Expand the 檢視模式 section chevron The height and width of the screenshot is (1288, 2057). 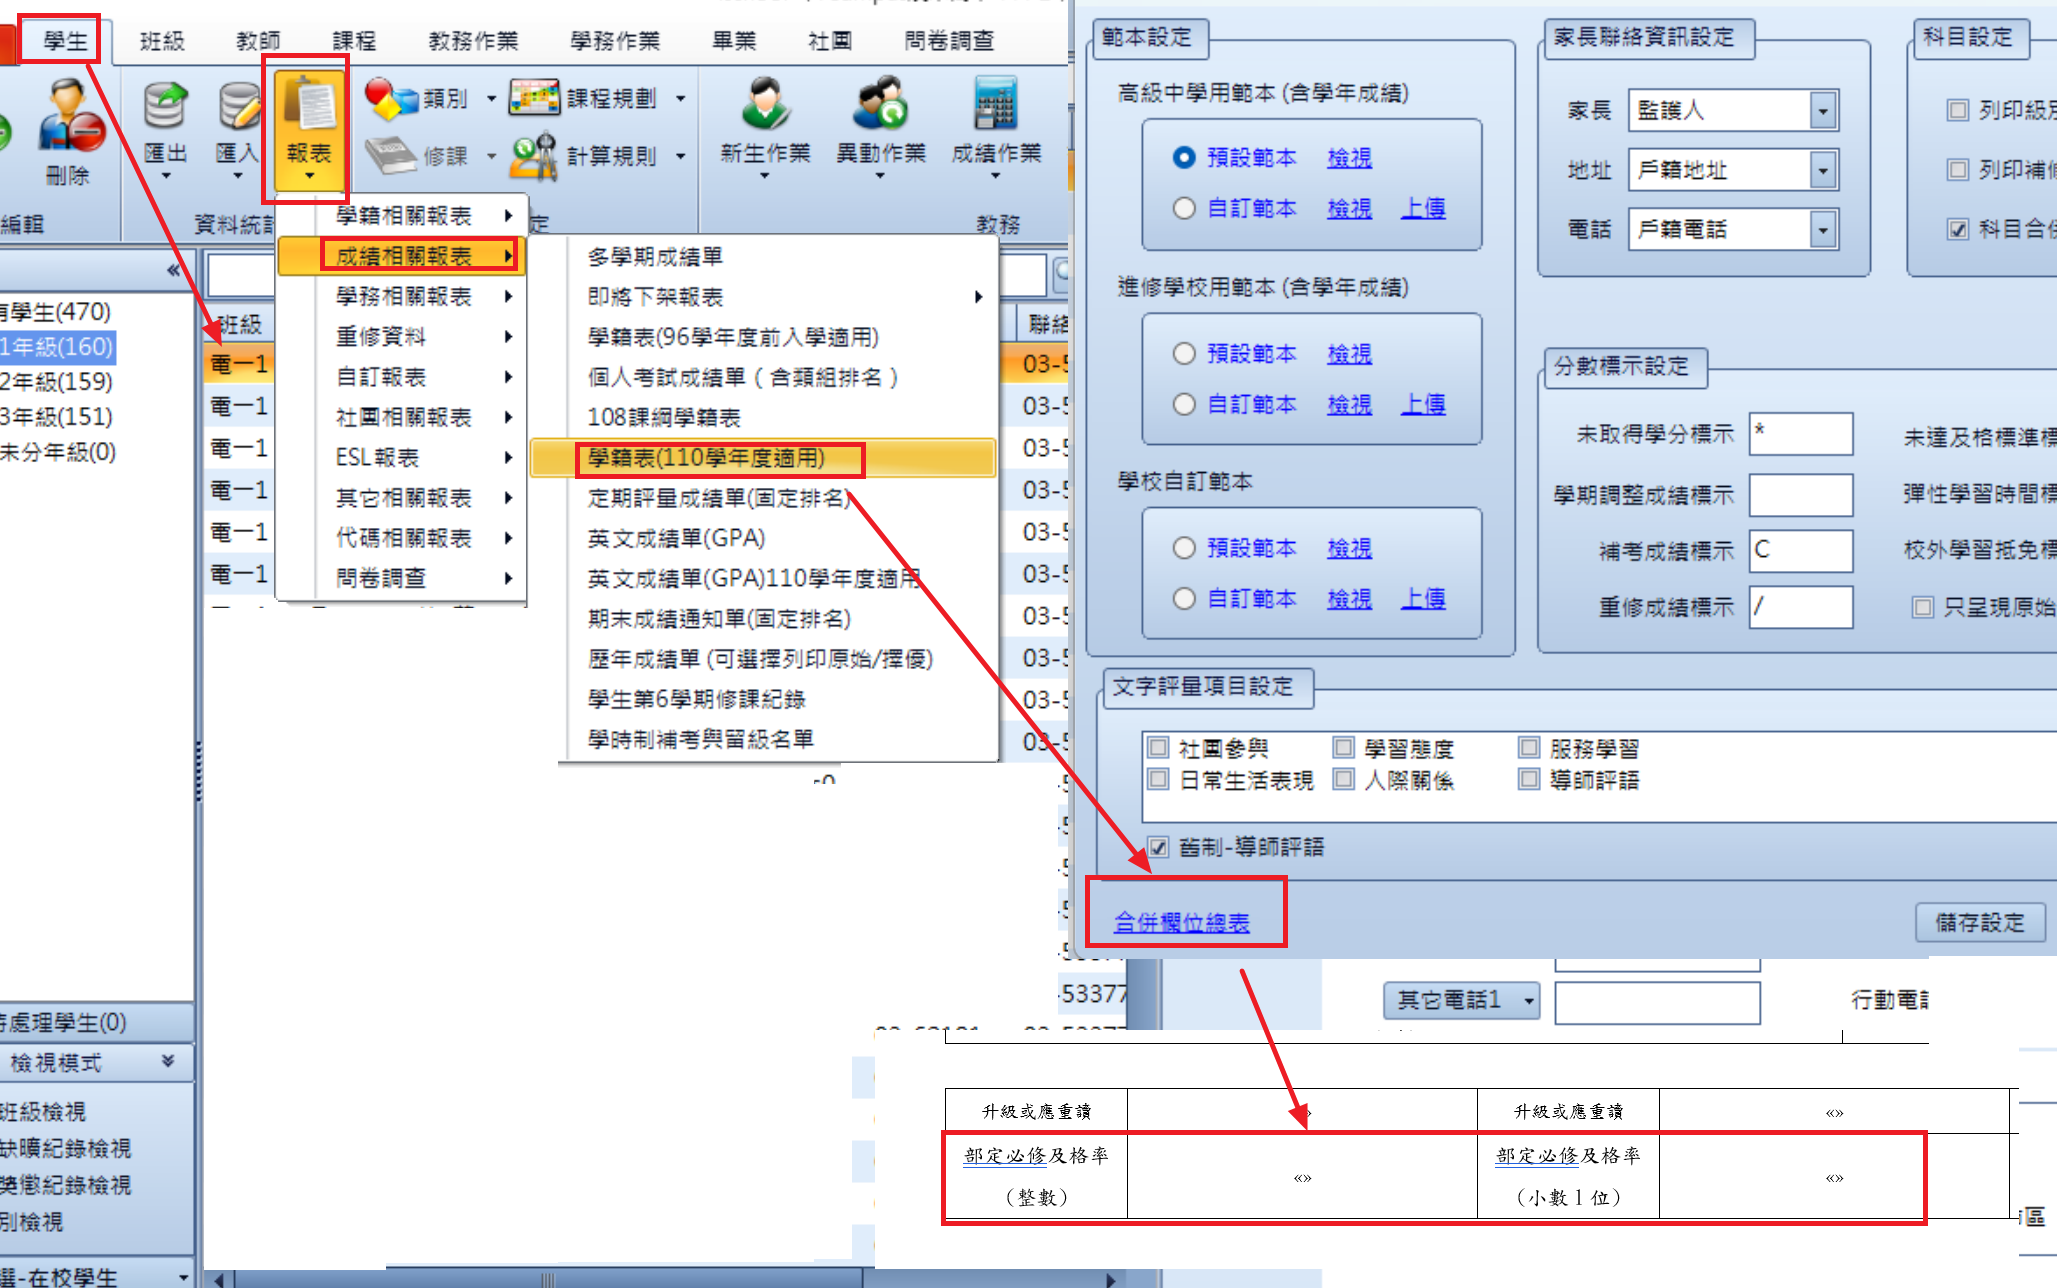pos(168,1061)
